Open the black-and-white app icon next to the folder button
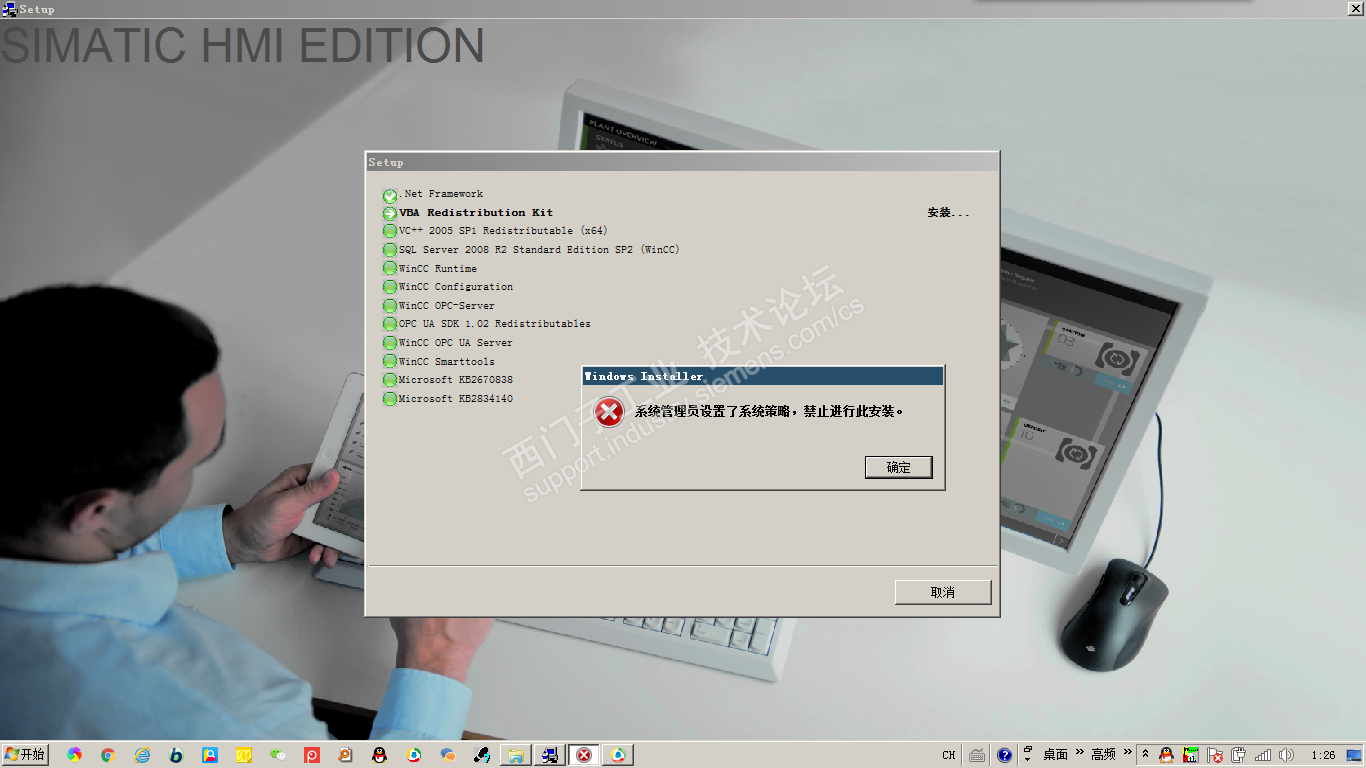1366x768 pixels. click(482, 755)
